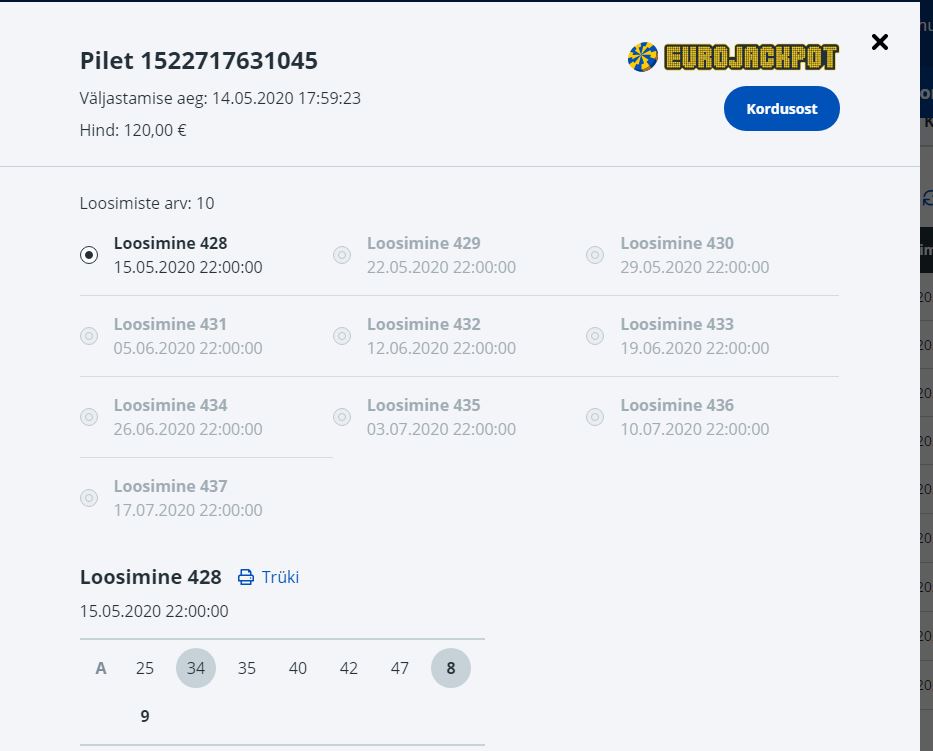Image resolution: width=933 pixels, height=751 pixels.
Task: Click the highlighted bonus number 8
Action: (x=451, y=668)
